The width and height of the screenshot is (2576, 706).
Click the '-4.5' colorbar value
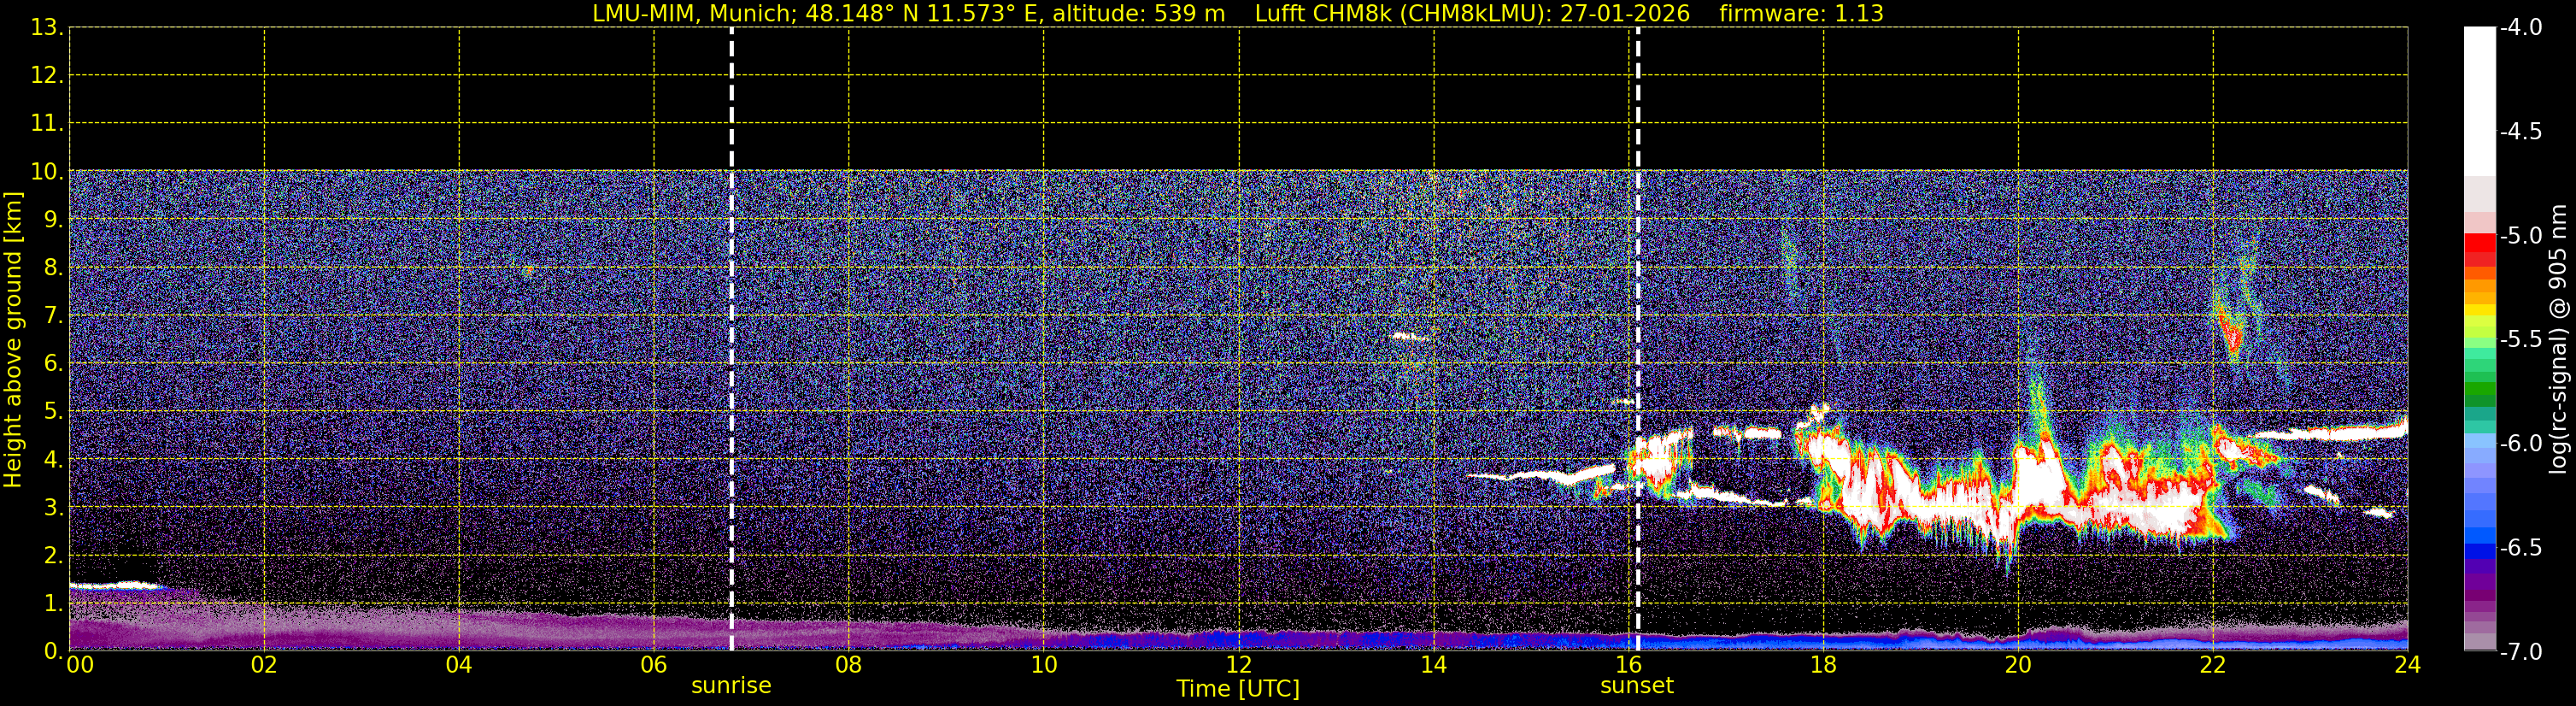tap(2521, 132)
